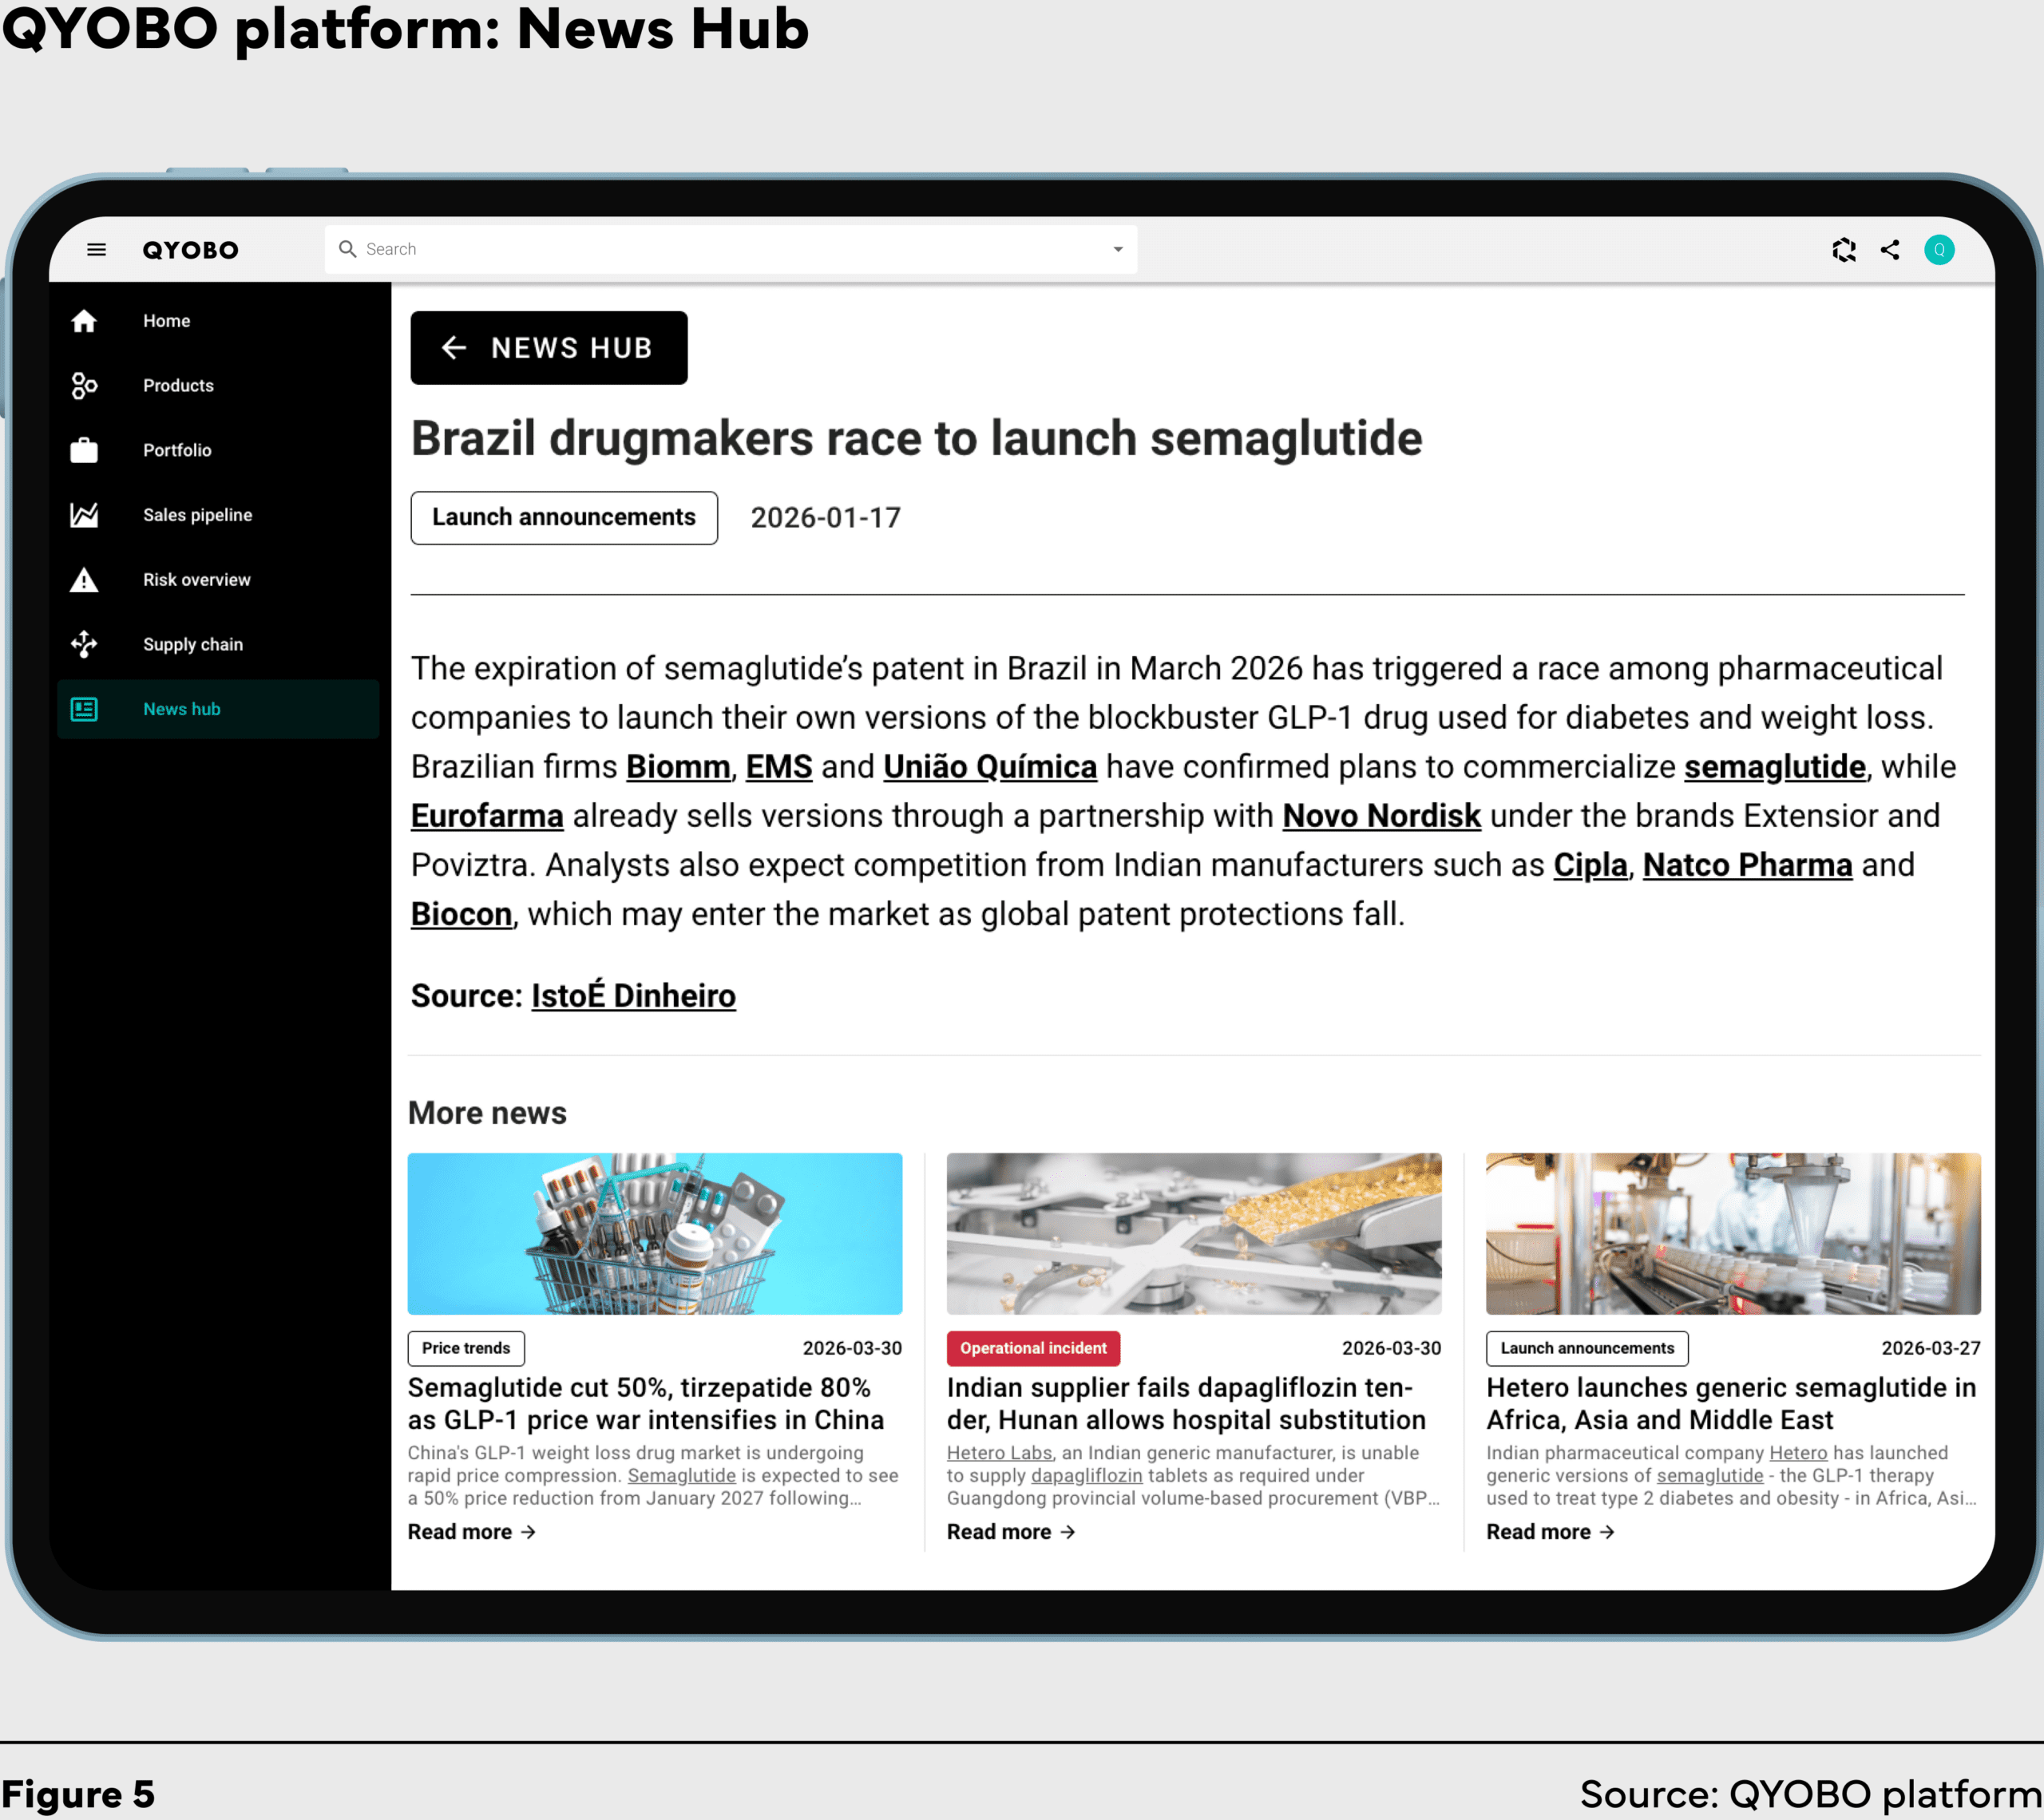
Task: Select the Portfolio briefcase icon
Action: coord(84,450)
